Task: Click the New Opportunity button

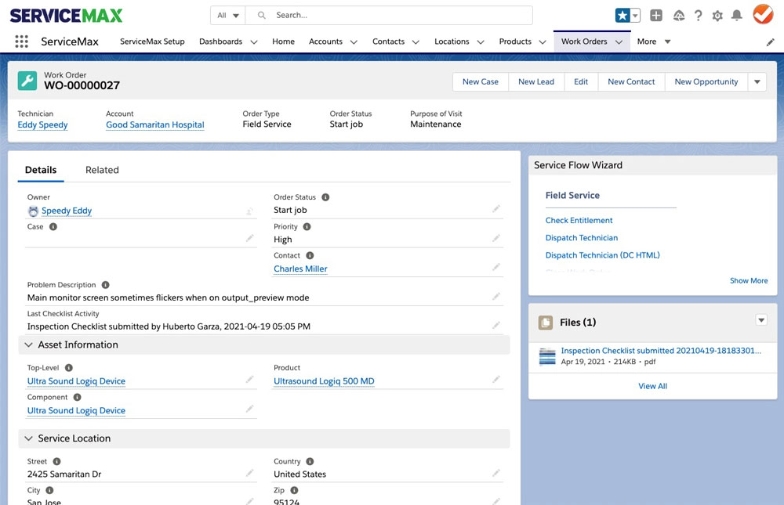Action: (706, 82)
